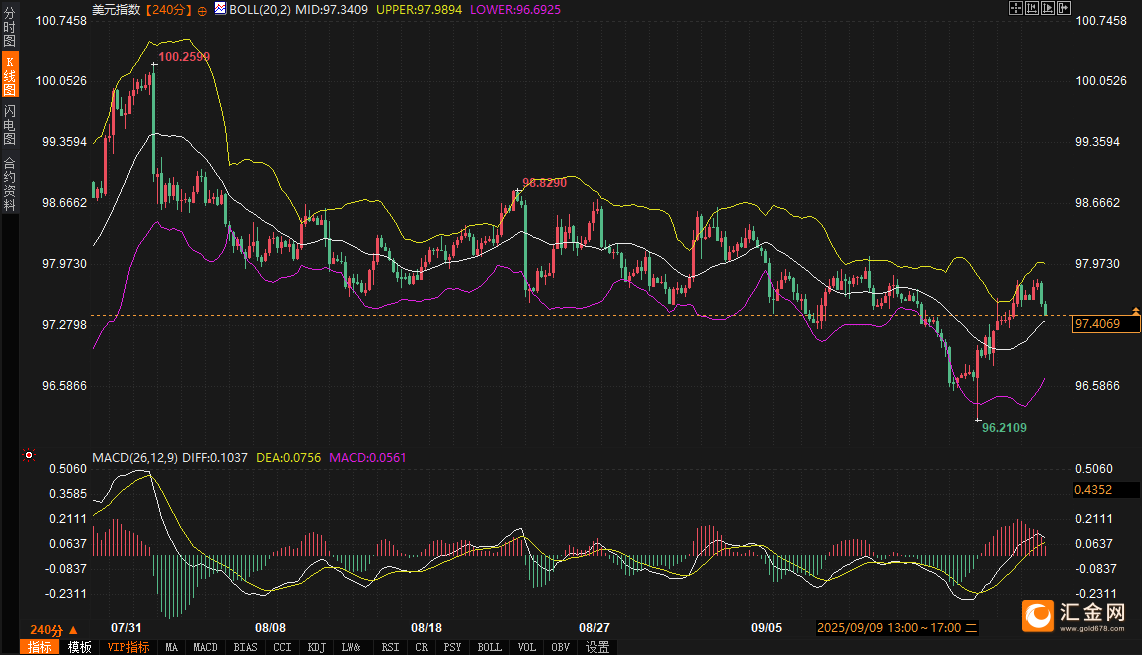
Task: Click the 08/27 date on time axis
Action: [594, 628]
